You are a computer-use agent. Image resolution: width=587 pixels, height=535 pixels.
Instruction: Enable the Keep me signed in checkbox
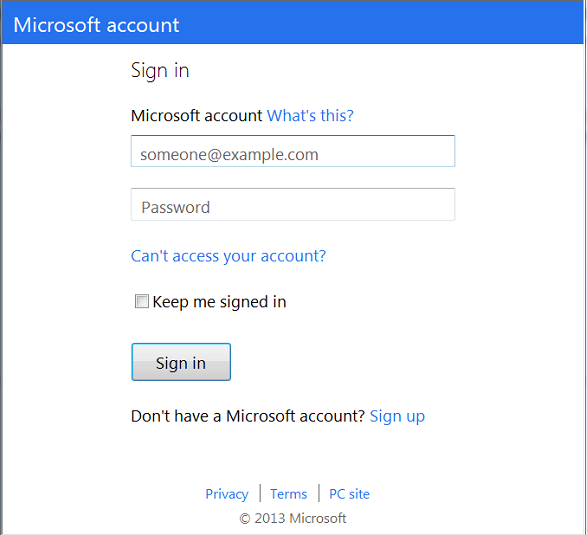pos(142,301)
